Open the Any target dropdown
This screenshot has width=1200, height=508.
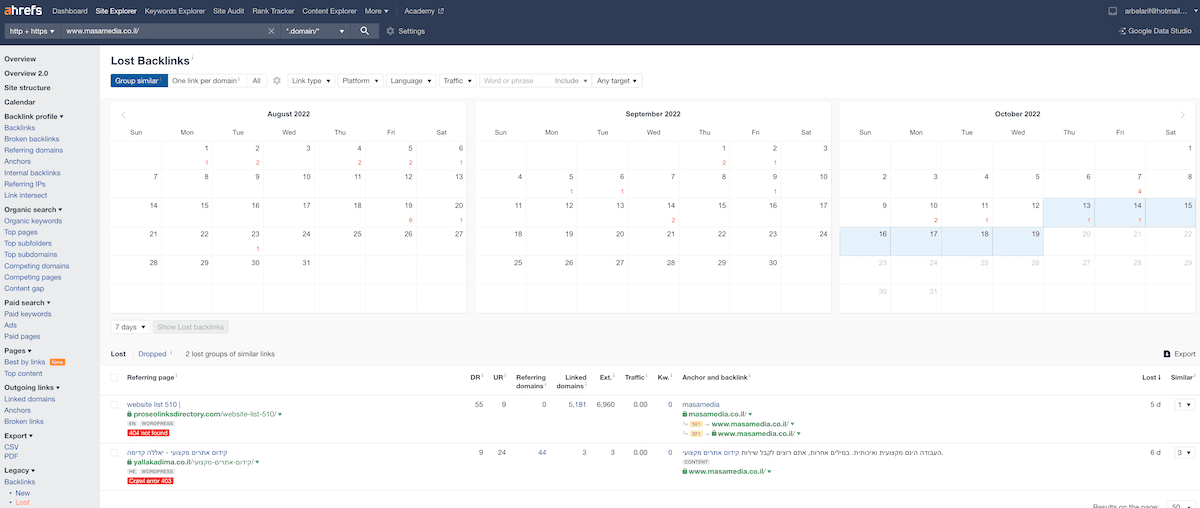617,80
